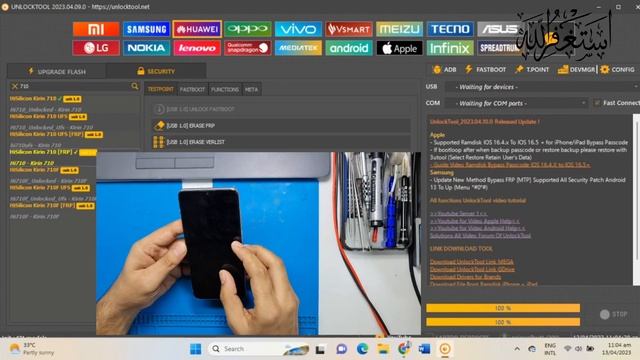The height and width of the screenshot is (360, 640).
Task: Click the search magnifier icon in model filter
Action: click(x=135, y=86)
